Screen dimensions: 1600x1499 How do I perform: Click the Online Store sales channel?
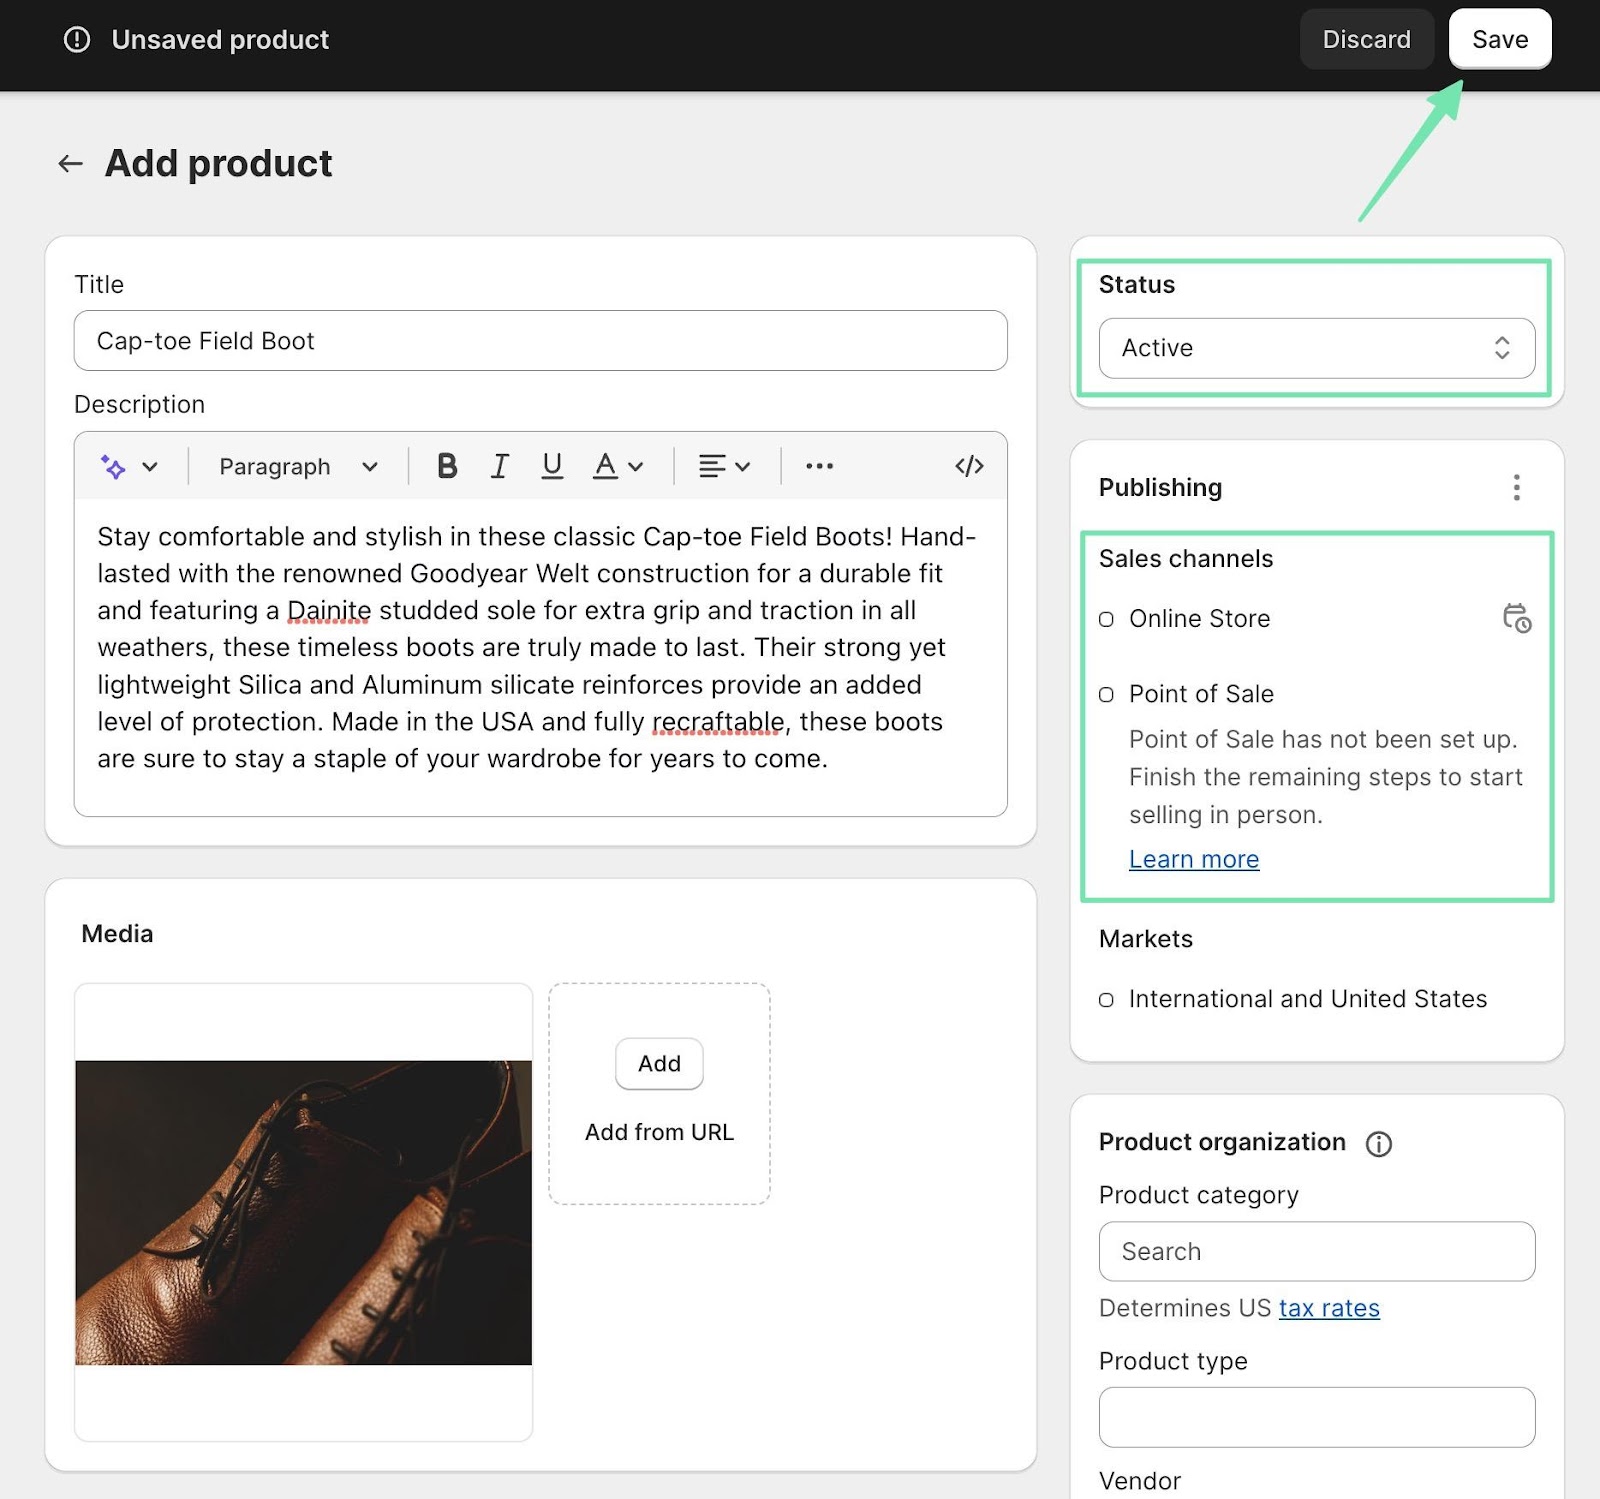point(1199,619)
